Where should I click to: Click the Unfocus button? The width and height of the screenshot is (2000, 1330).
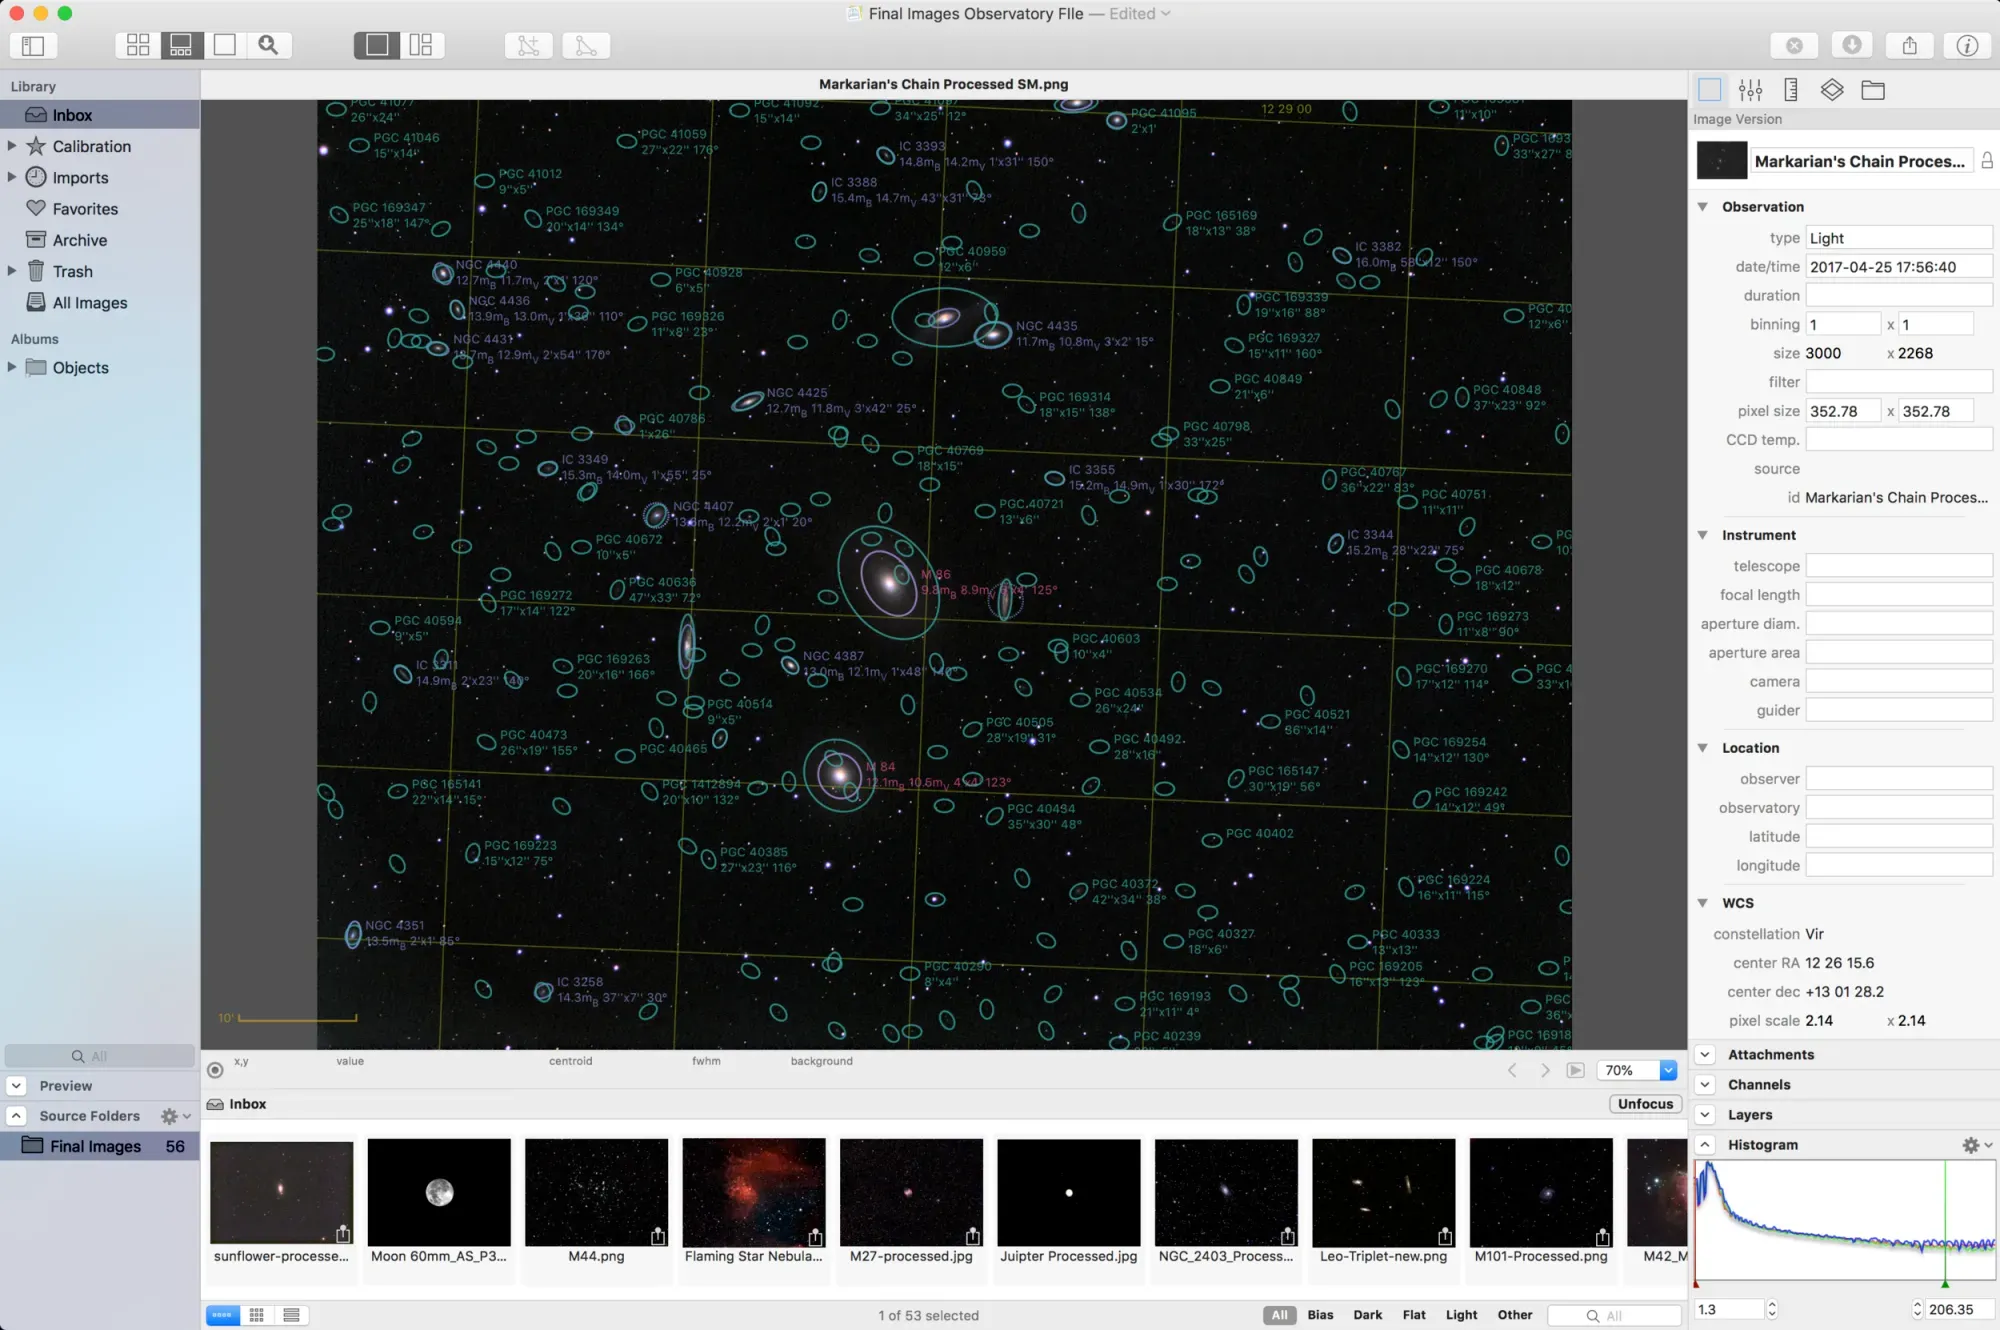tap(1645, 1104)
